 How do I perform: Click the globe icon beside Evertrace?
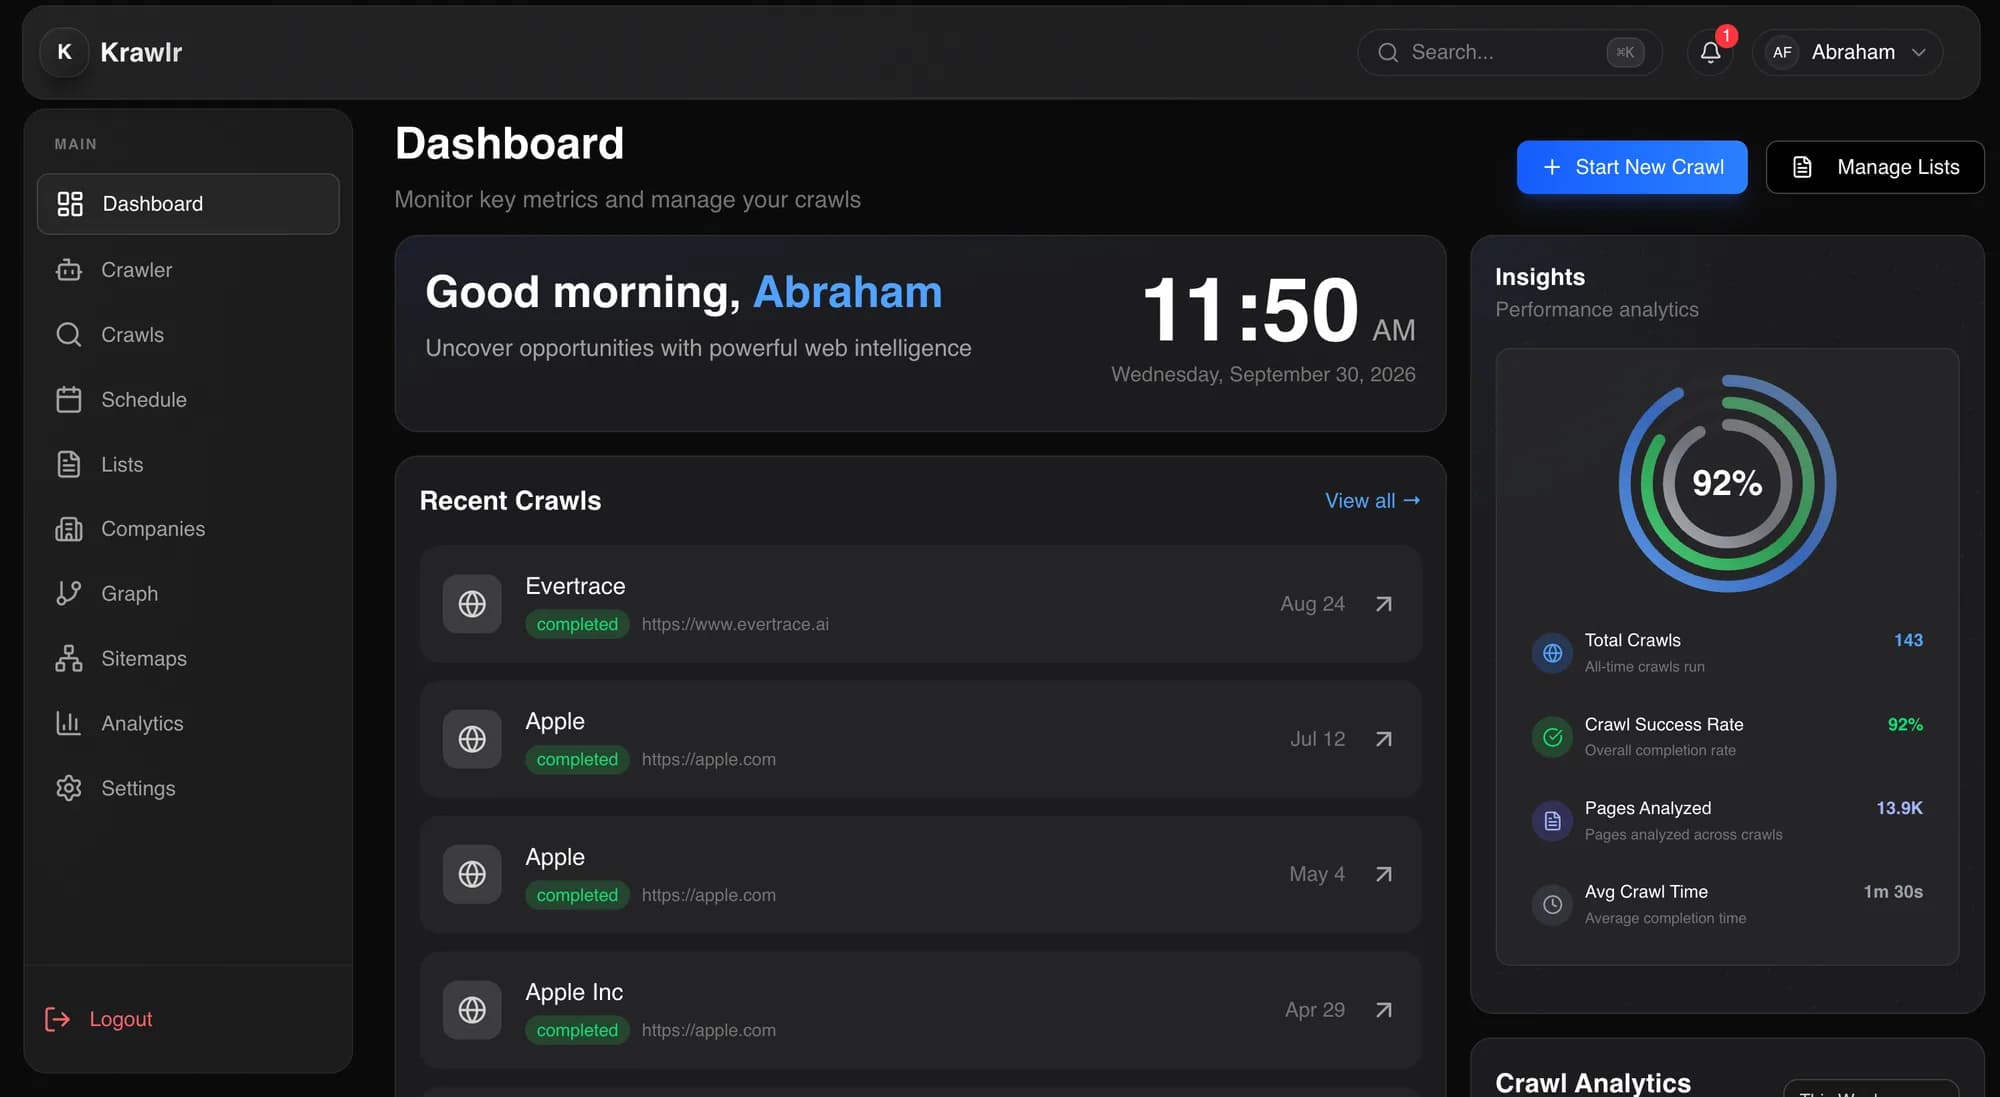472,604
